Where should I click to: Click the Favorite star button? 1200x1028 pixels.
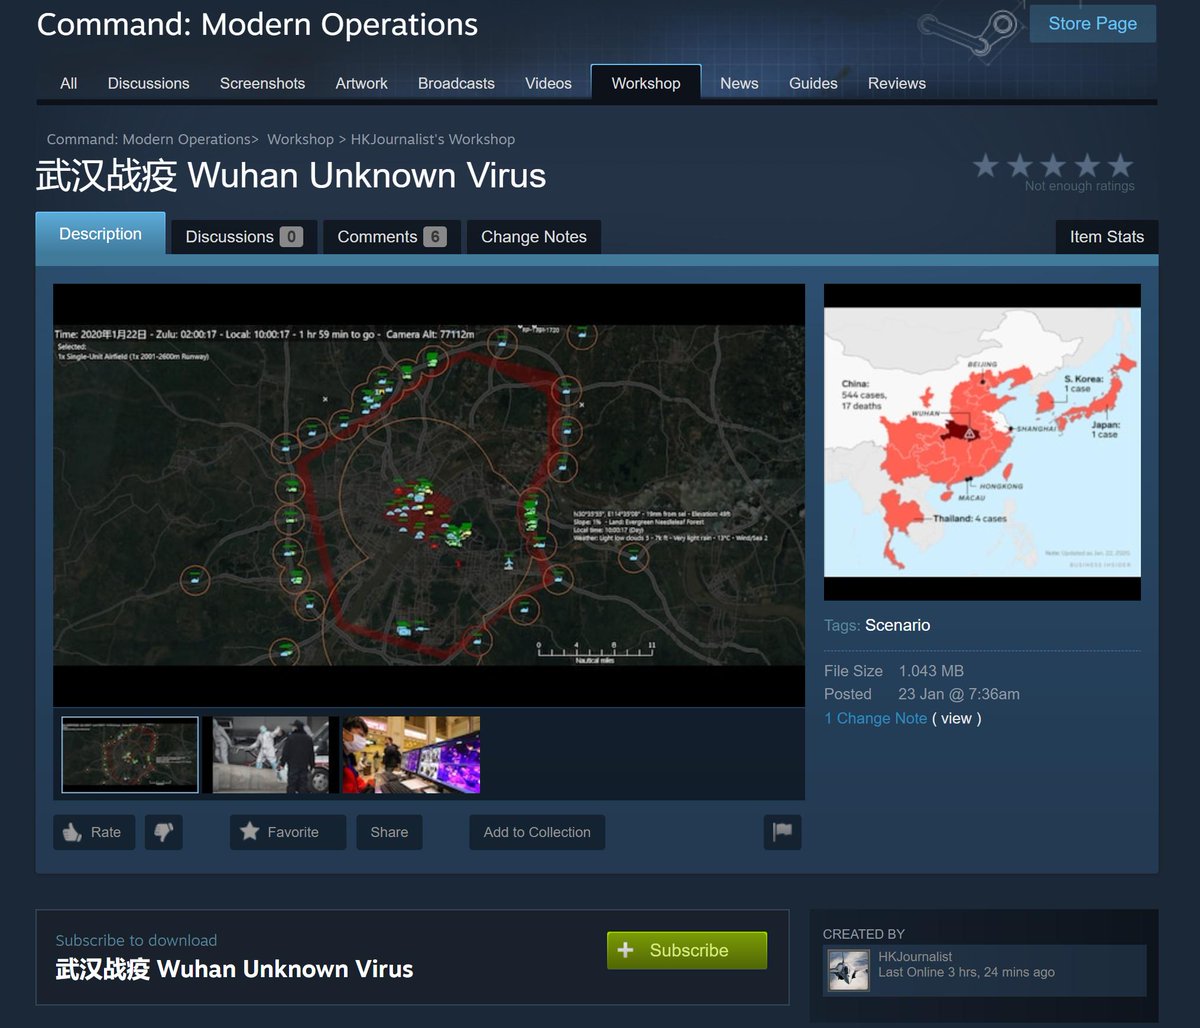(x=288, y=832)
